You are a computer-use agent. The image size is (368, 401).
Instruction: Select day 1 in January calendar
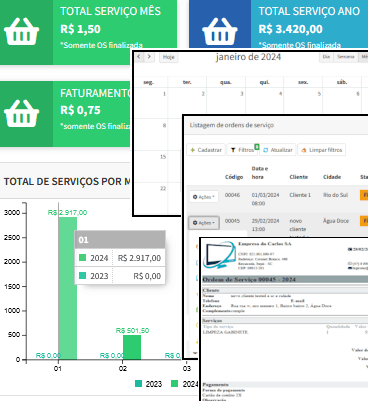[x=164, y=94]
